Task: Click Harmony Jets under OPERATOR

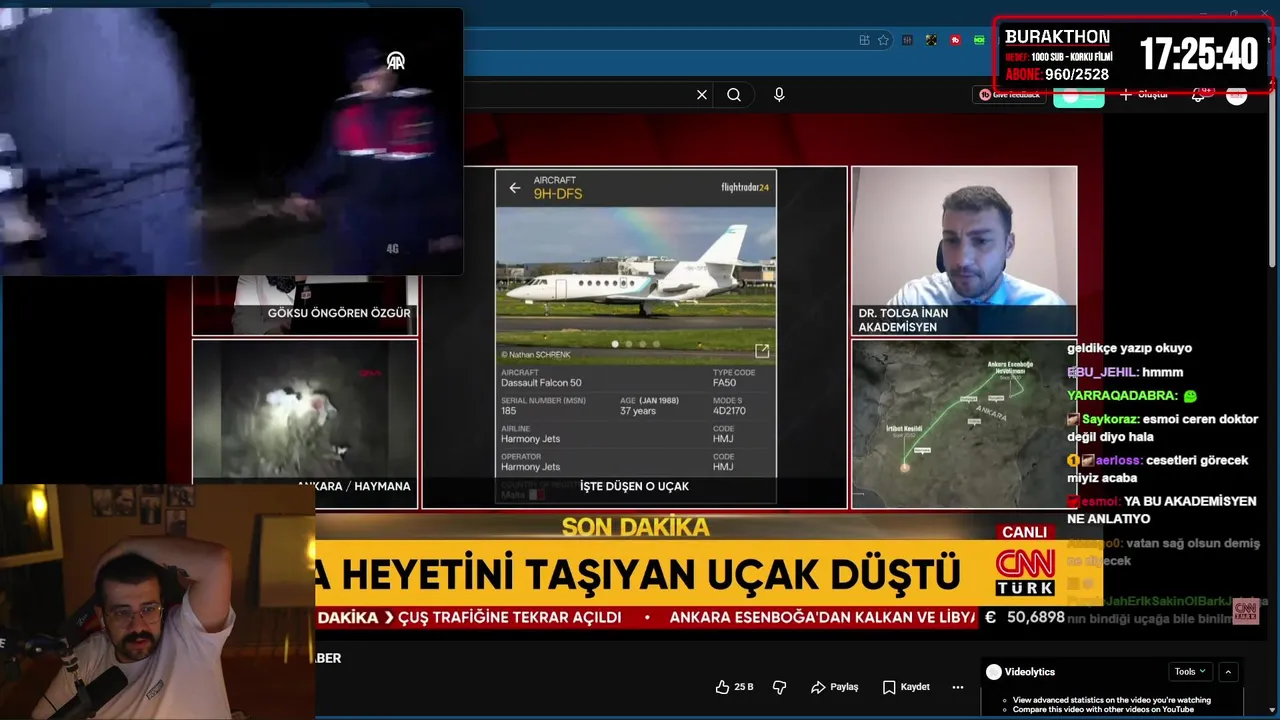Action: pos(530,466)
